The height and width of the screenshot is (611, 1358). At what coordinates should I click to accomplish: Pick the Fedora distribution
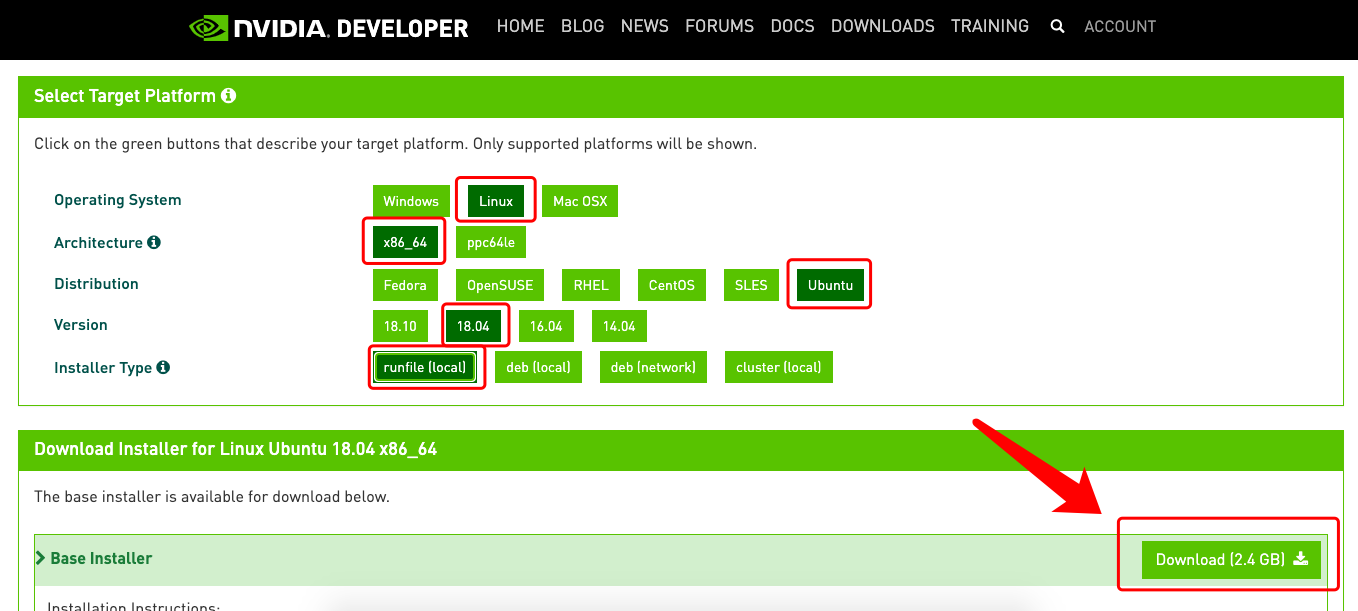coord(405,285)
